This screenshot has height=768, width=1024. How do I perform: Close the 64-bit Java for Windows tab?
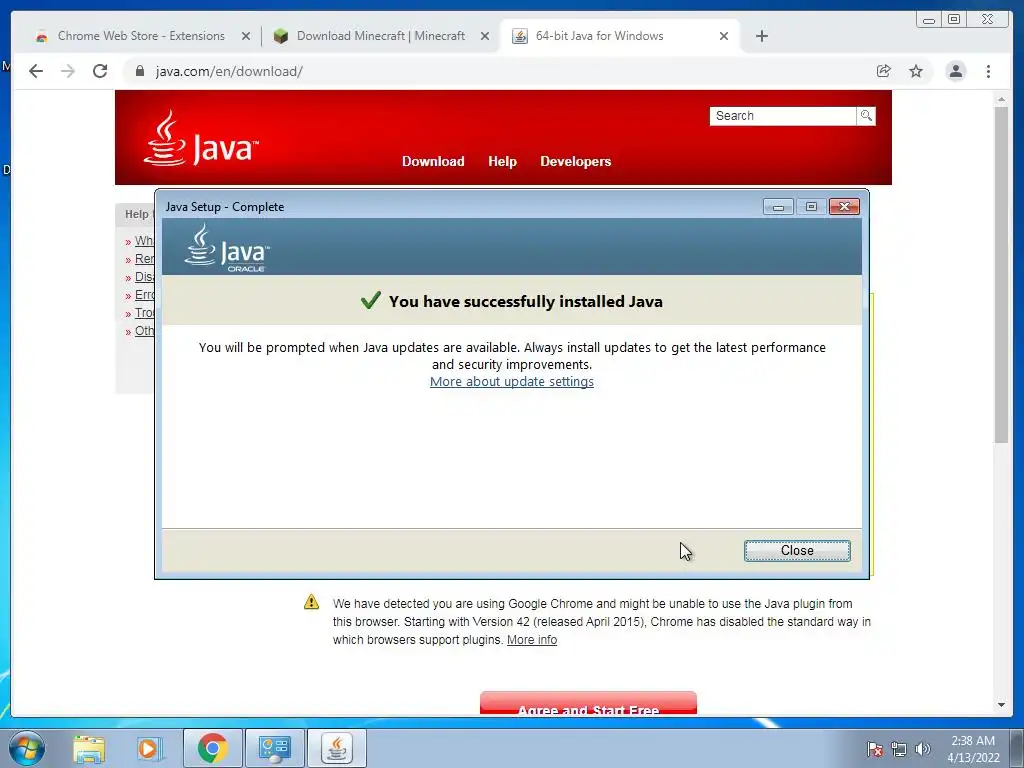point(724,37)
